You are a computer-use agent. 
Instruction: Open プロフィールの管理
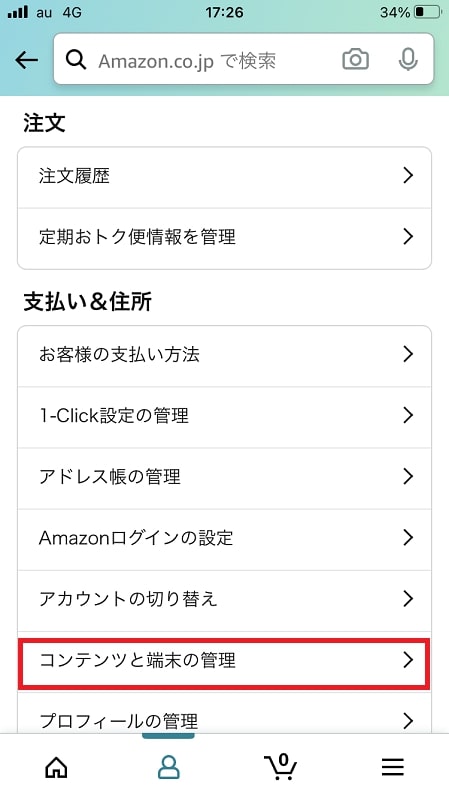[224, 714]
